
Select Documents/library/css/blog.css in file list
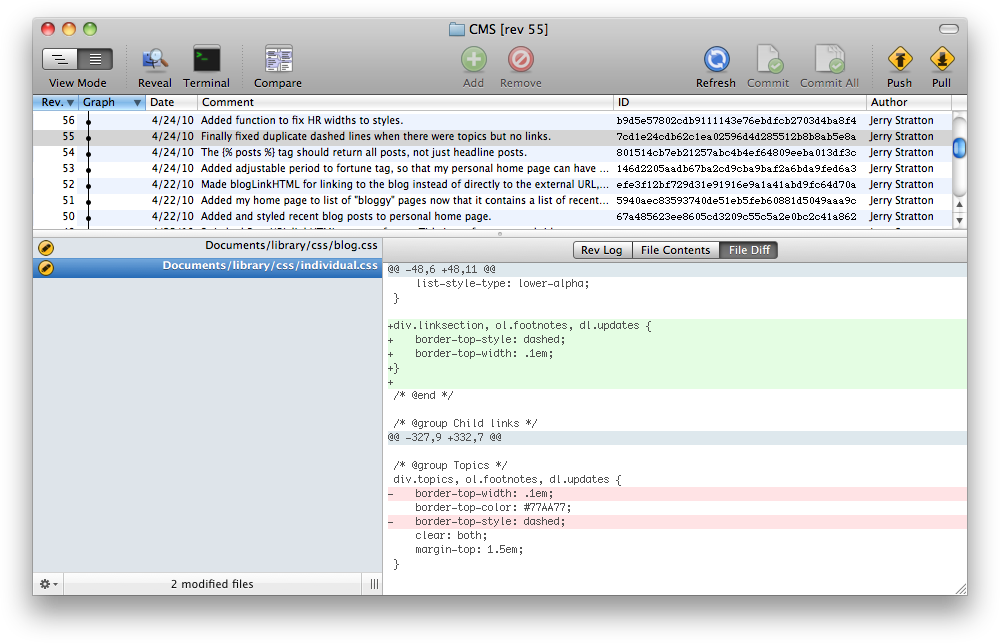point(292,246)
